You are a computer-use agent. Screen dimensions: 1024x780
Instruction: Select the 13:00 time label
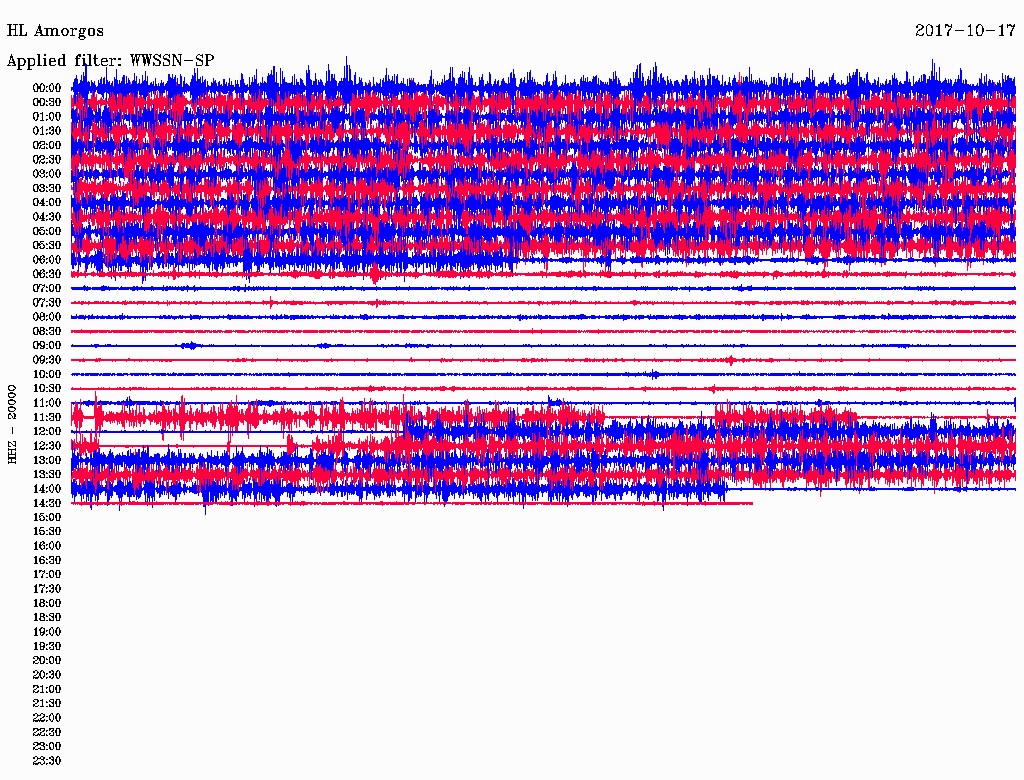47,460
